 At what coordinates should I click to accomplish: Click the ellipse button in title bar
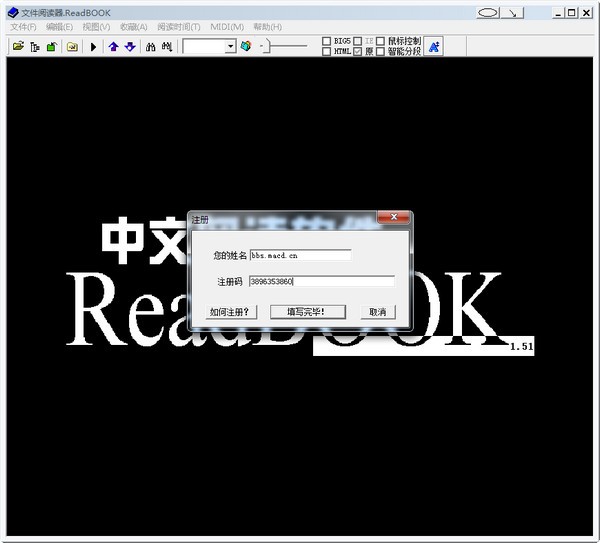tap(488, 13)
